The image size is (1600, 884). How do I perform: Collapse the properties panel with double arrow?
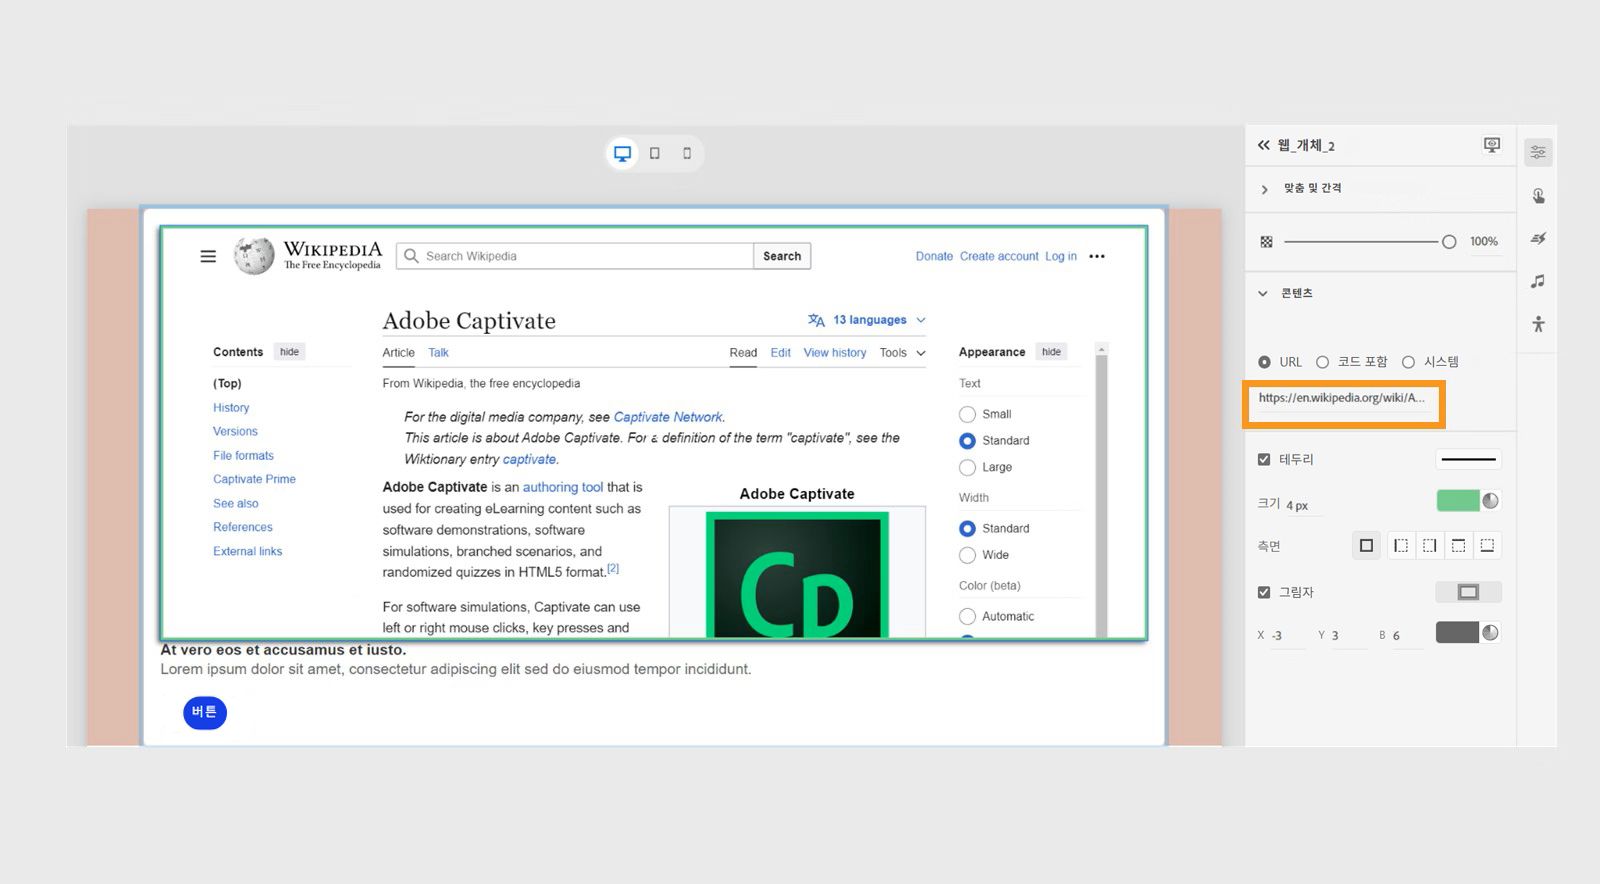click(x=1263, y=145)
